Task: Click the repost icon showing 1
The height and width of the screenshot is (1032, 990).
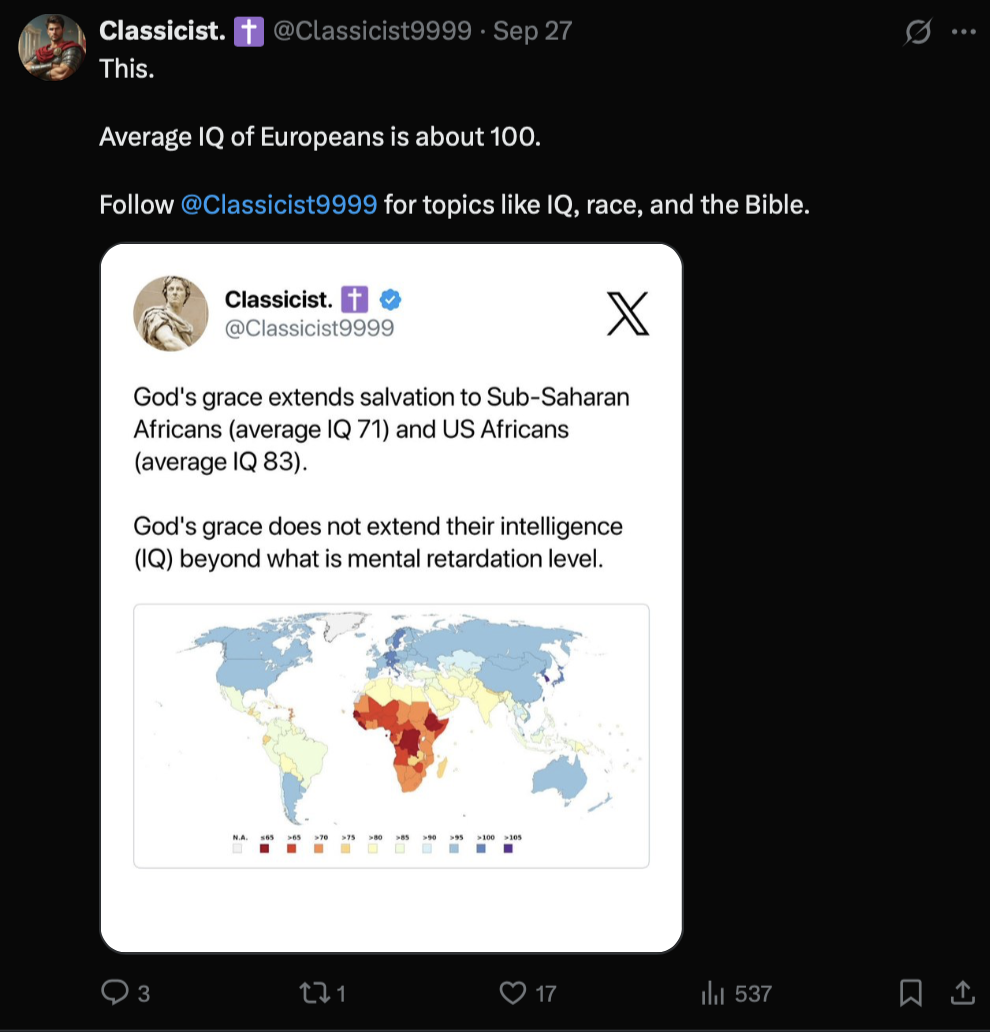Action: pyautogui.click(x=312, y=992)
